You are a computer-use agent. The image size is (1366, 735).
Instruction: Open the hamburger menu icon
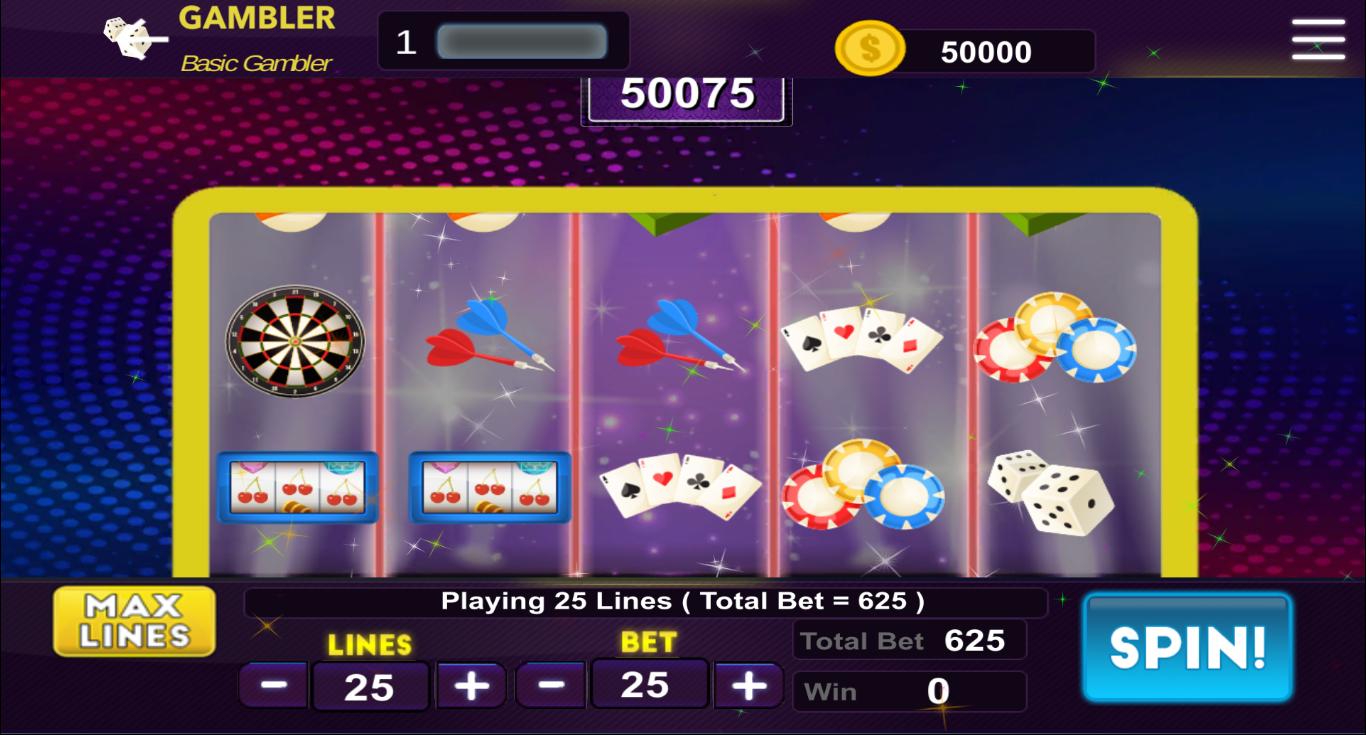tap(1318, 40)
